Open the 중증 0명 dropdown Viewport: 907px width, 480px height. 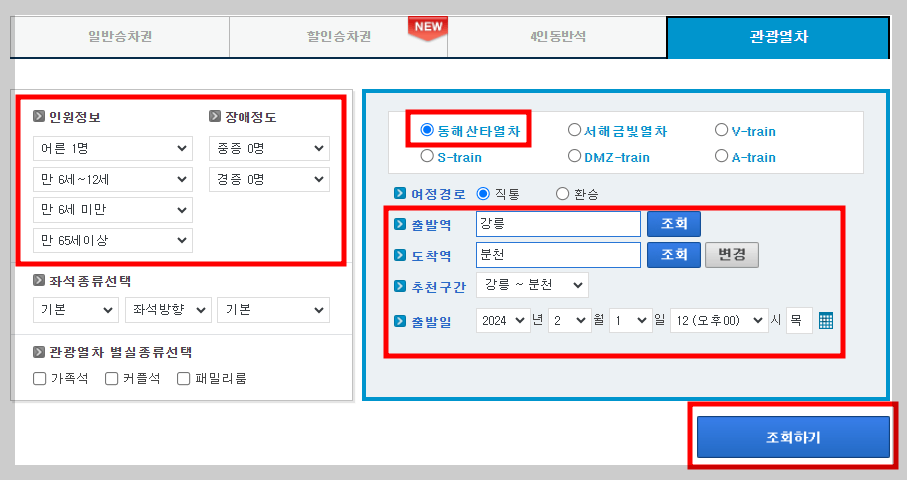click(x=270, y=149)
